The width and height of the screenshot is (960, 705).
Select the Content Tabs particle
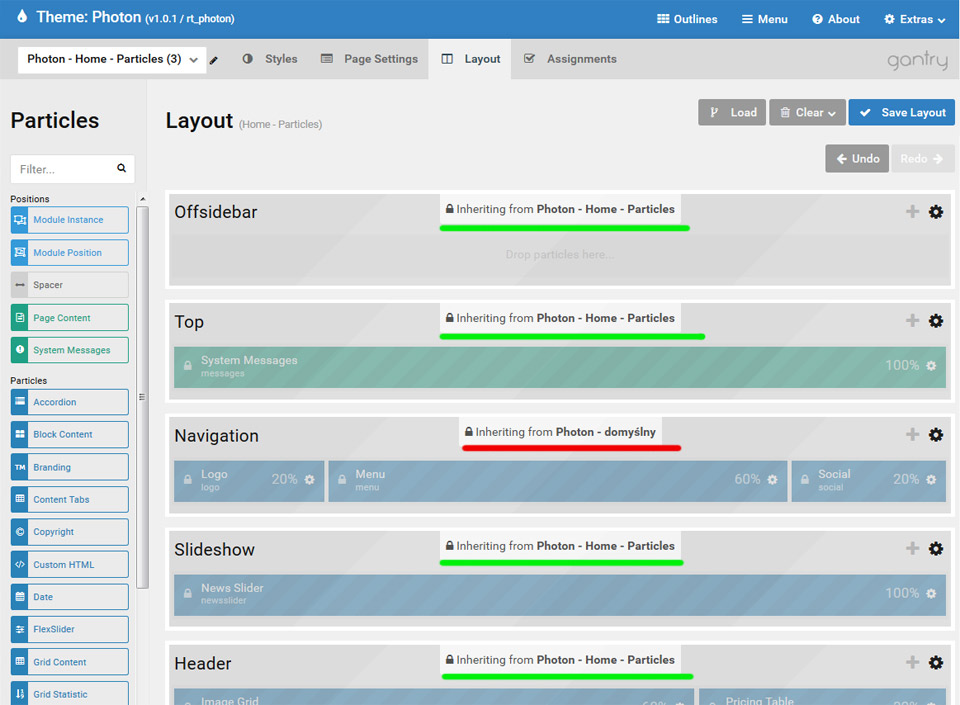coord(70,499)
